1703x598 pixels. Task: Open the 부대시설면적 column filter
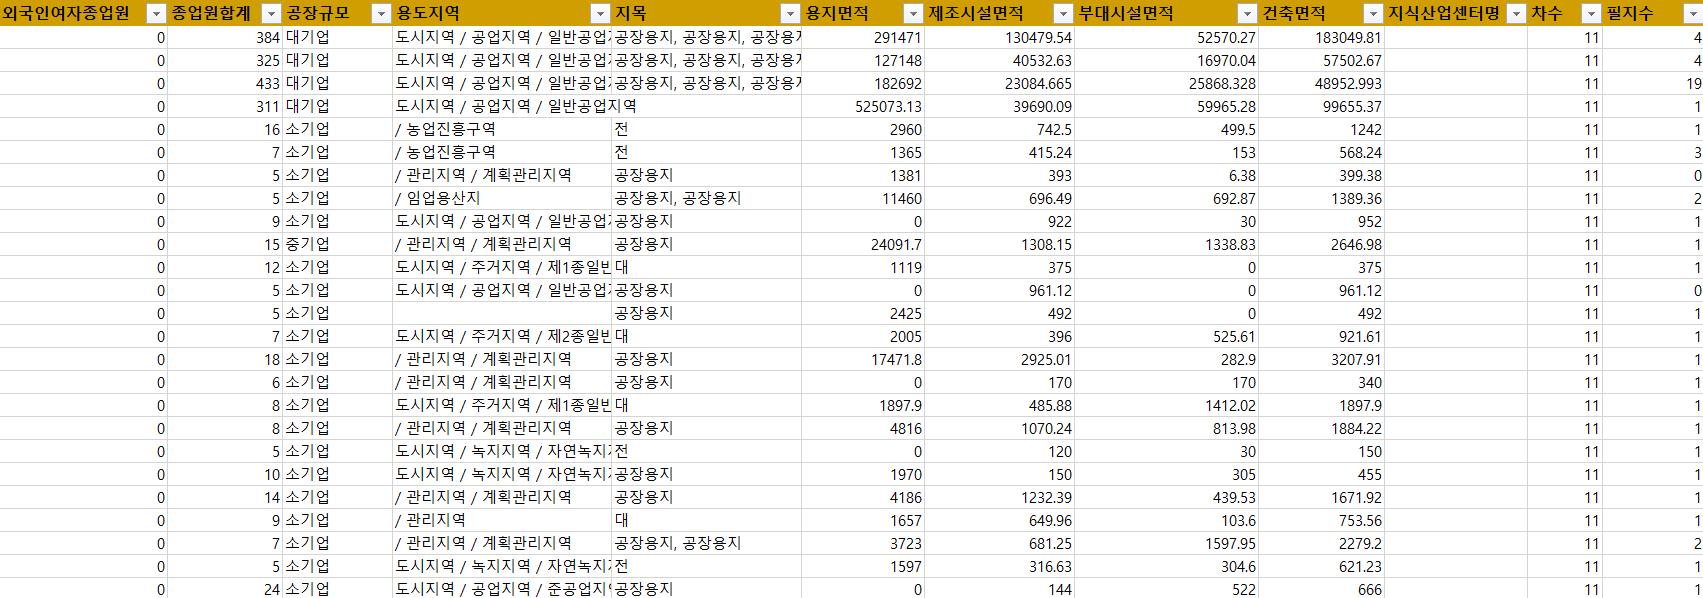tap(1246, 14)
